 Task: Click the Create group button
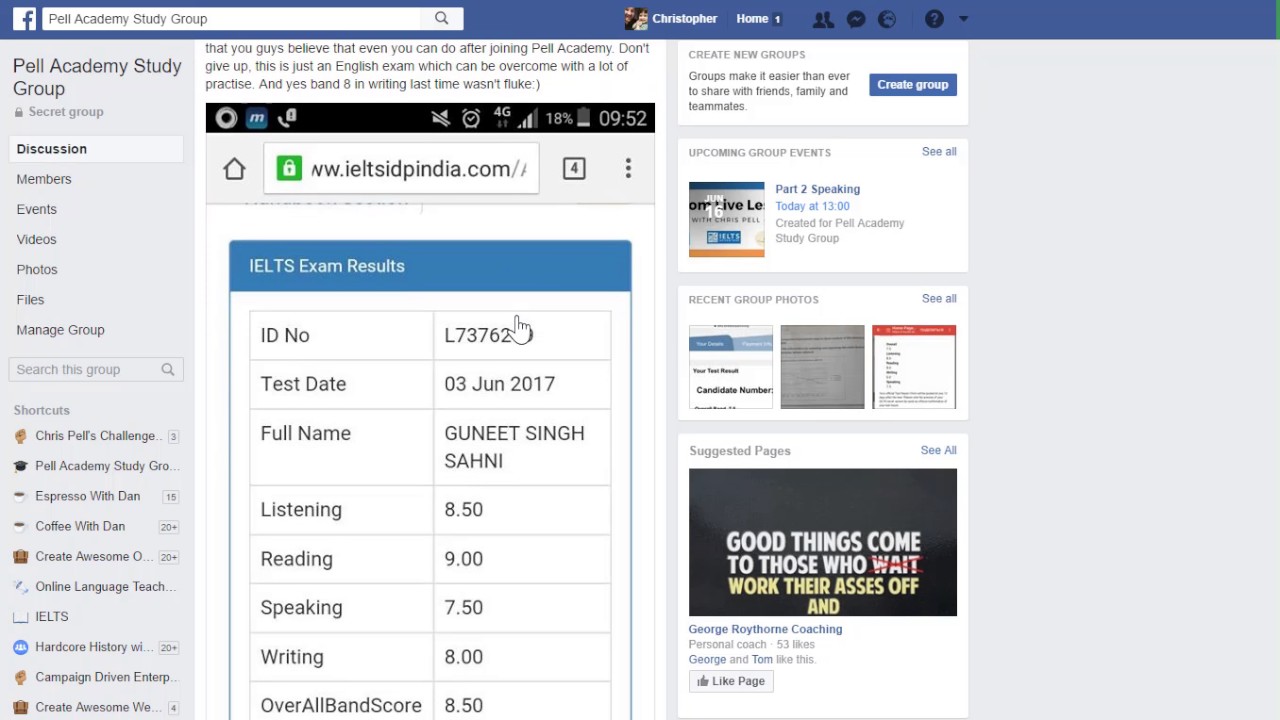click(913, 85)
